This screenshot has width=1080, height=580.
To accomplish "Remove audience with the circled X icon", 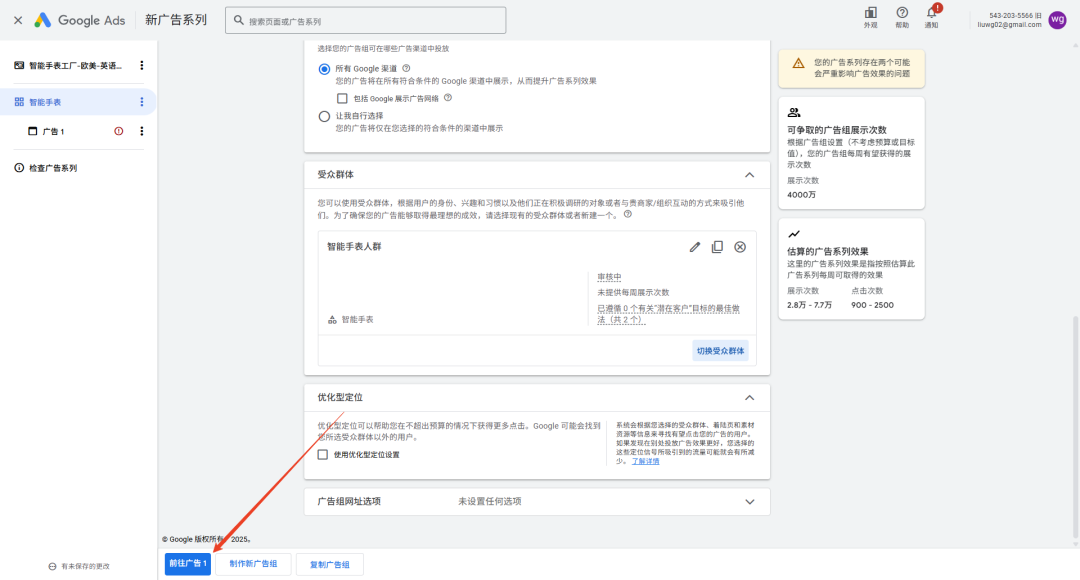I will [740, 247].
